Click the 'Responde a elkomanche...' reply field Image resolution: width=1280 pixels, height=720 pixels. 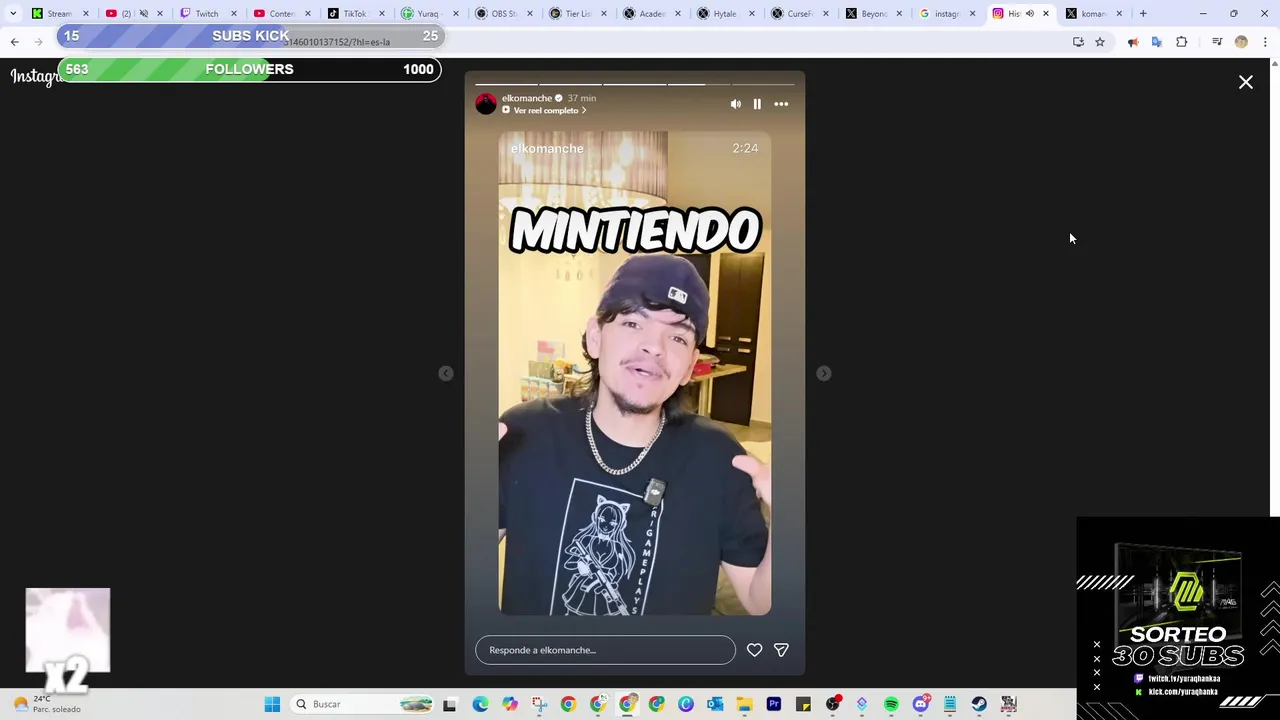[x=605, y=650]
